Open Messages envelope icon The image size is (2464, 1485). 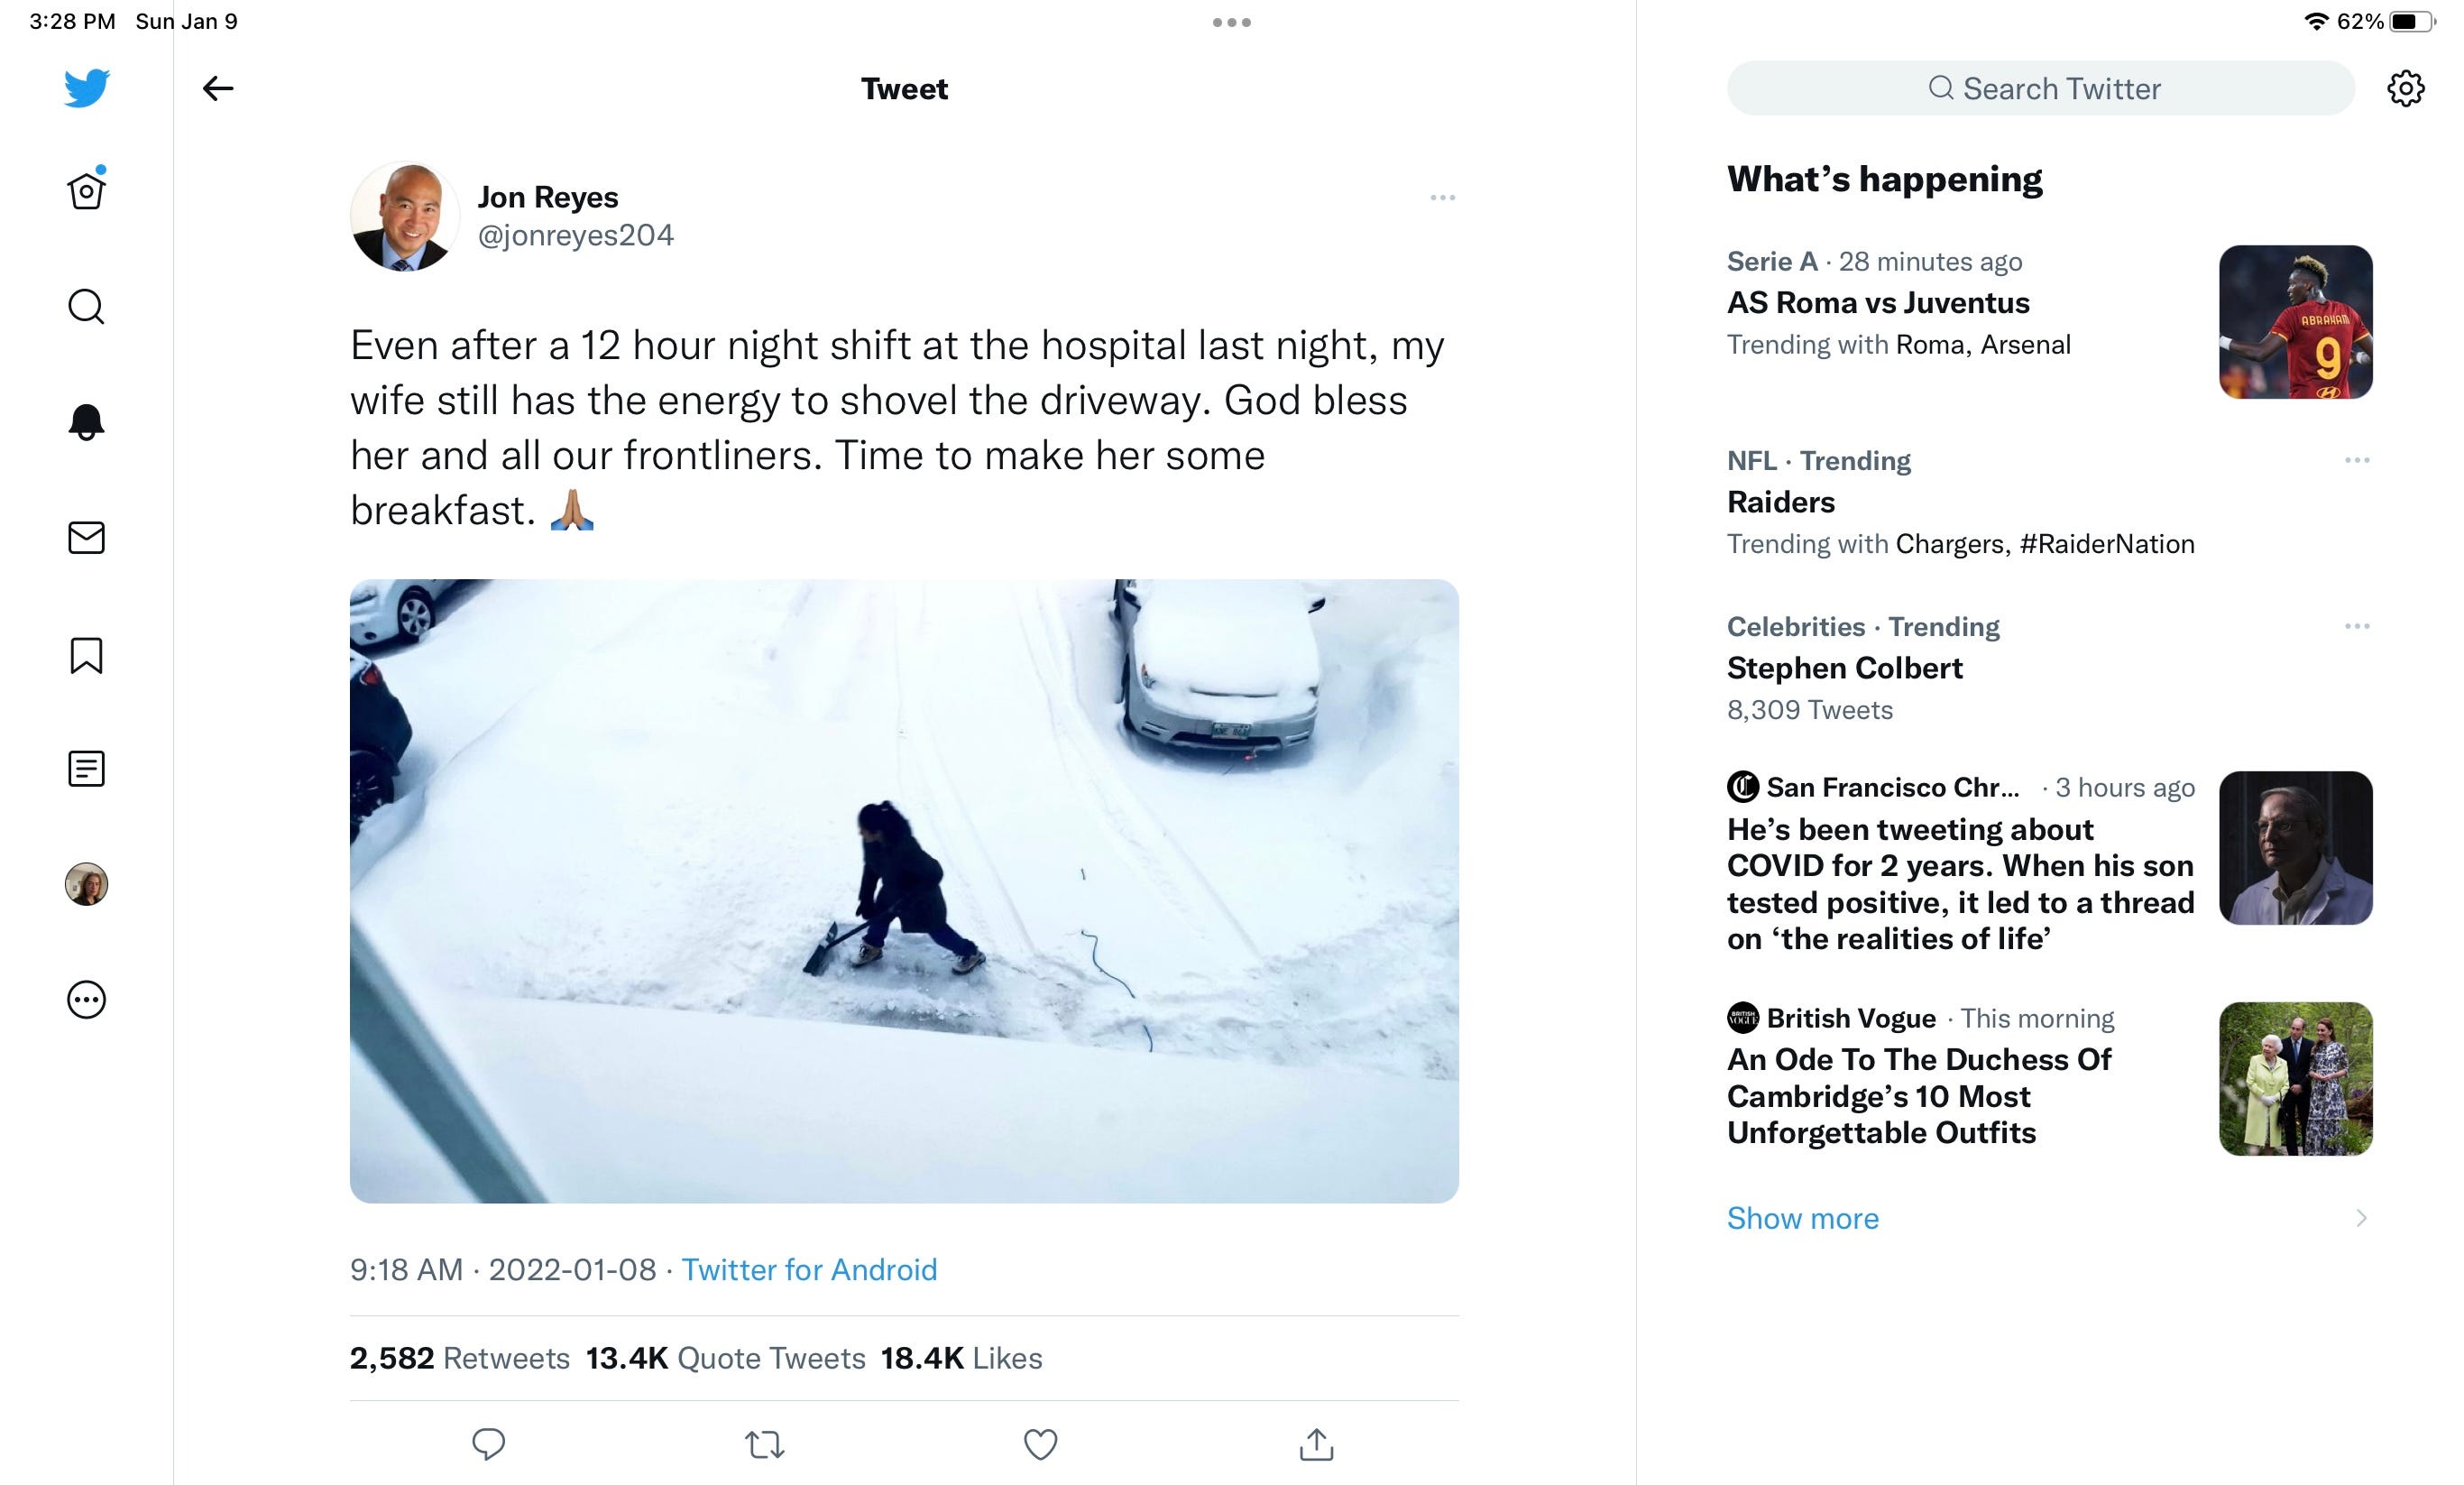click(x=86, y=538)
